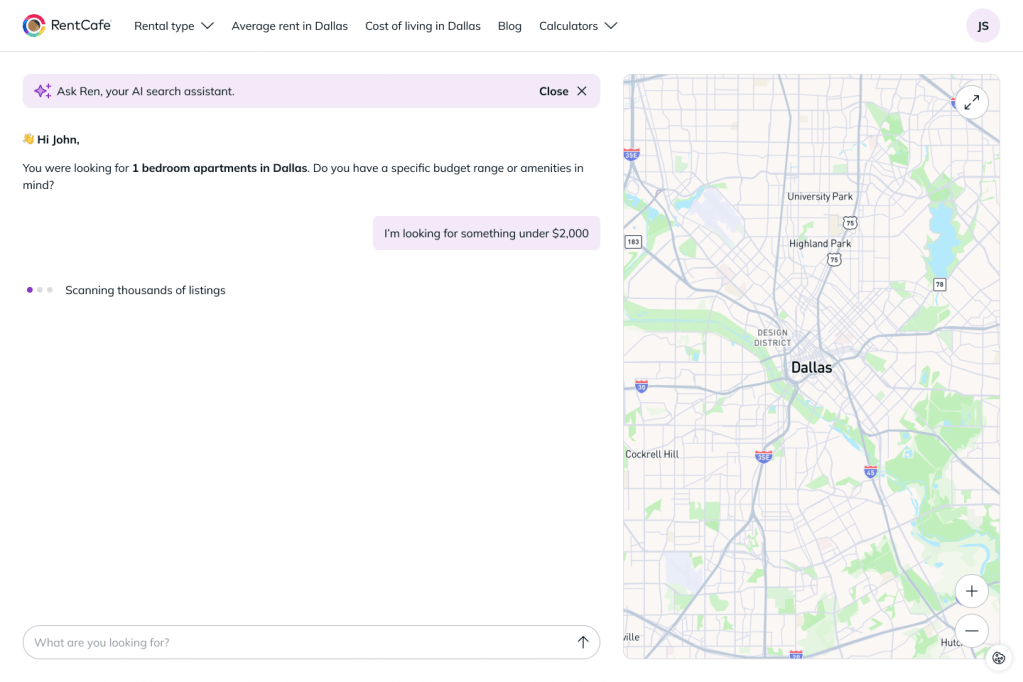Expand the Calculators dropdown menu

pos(578,26)
